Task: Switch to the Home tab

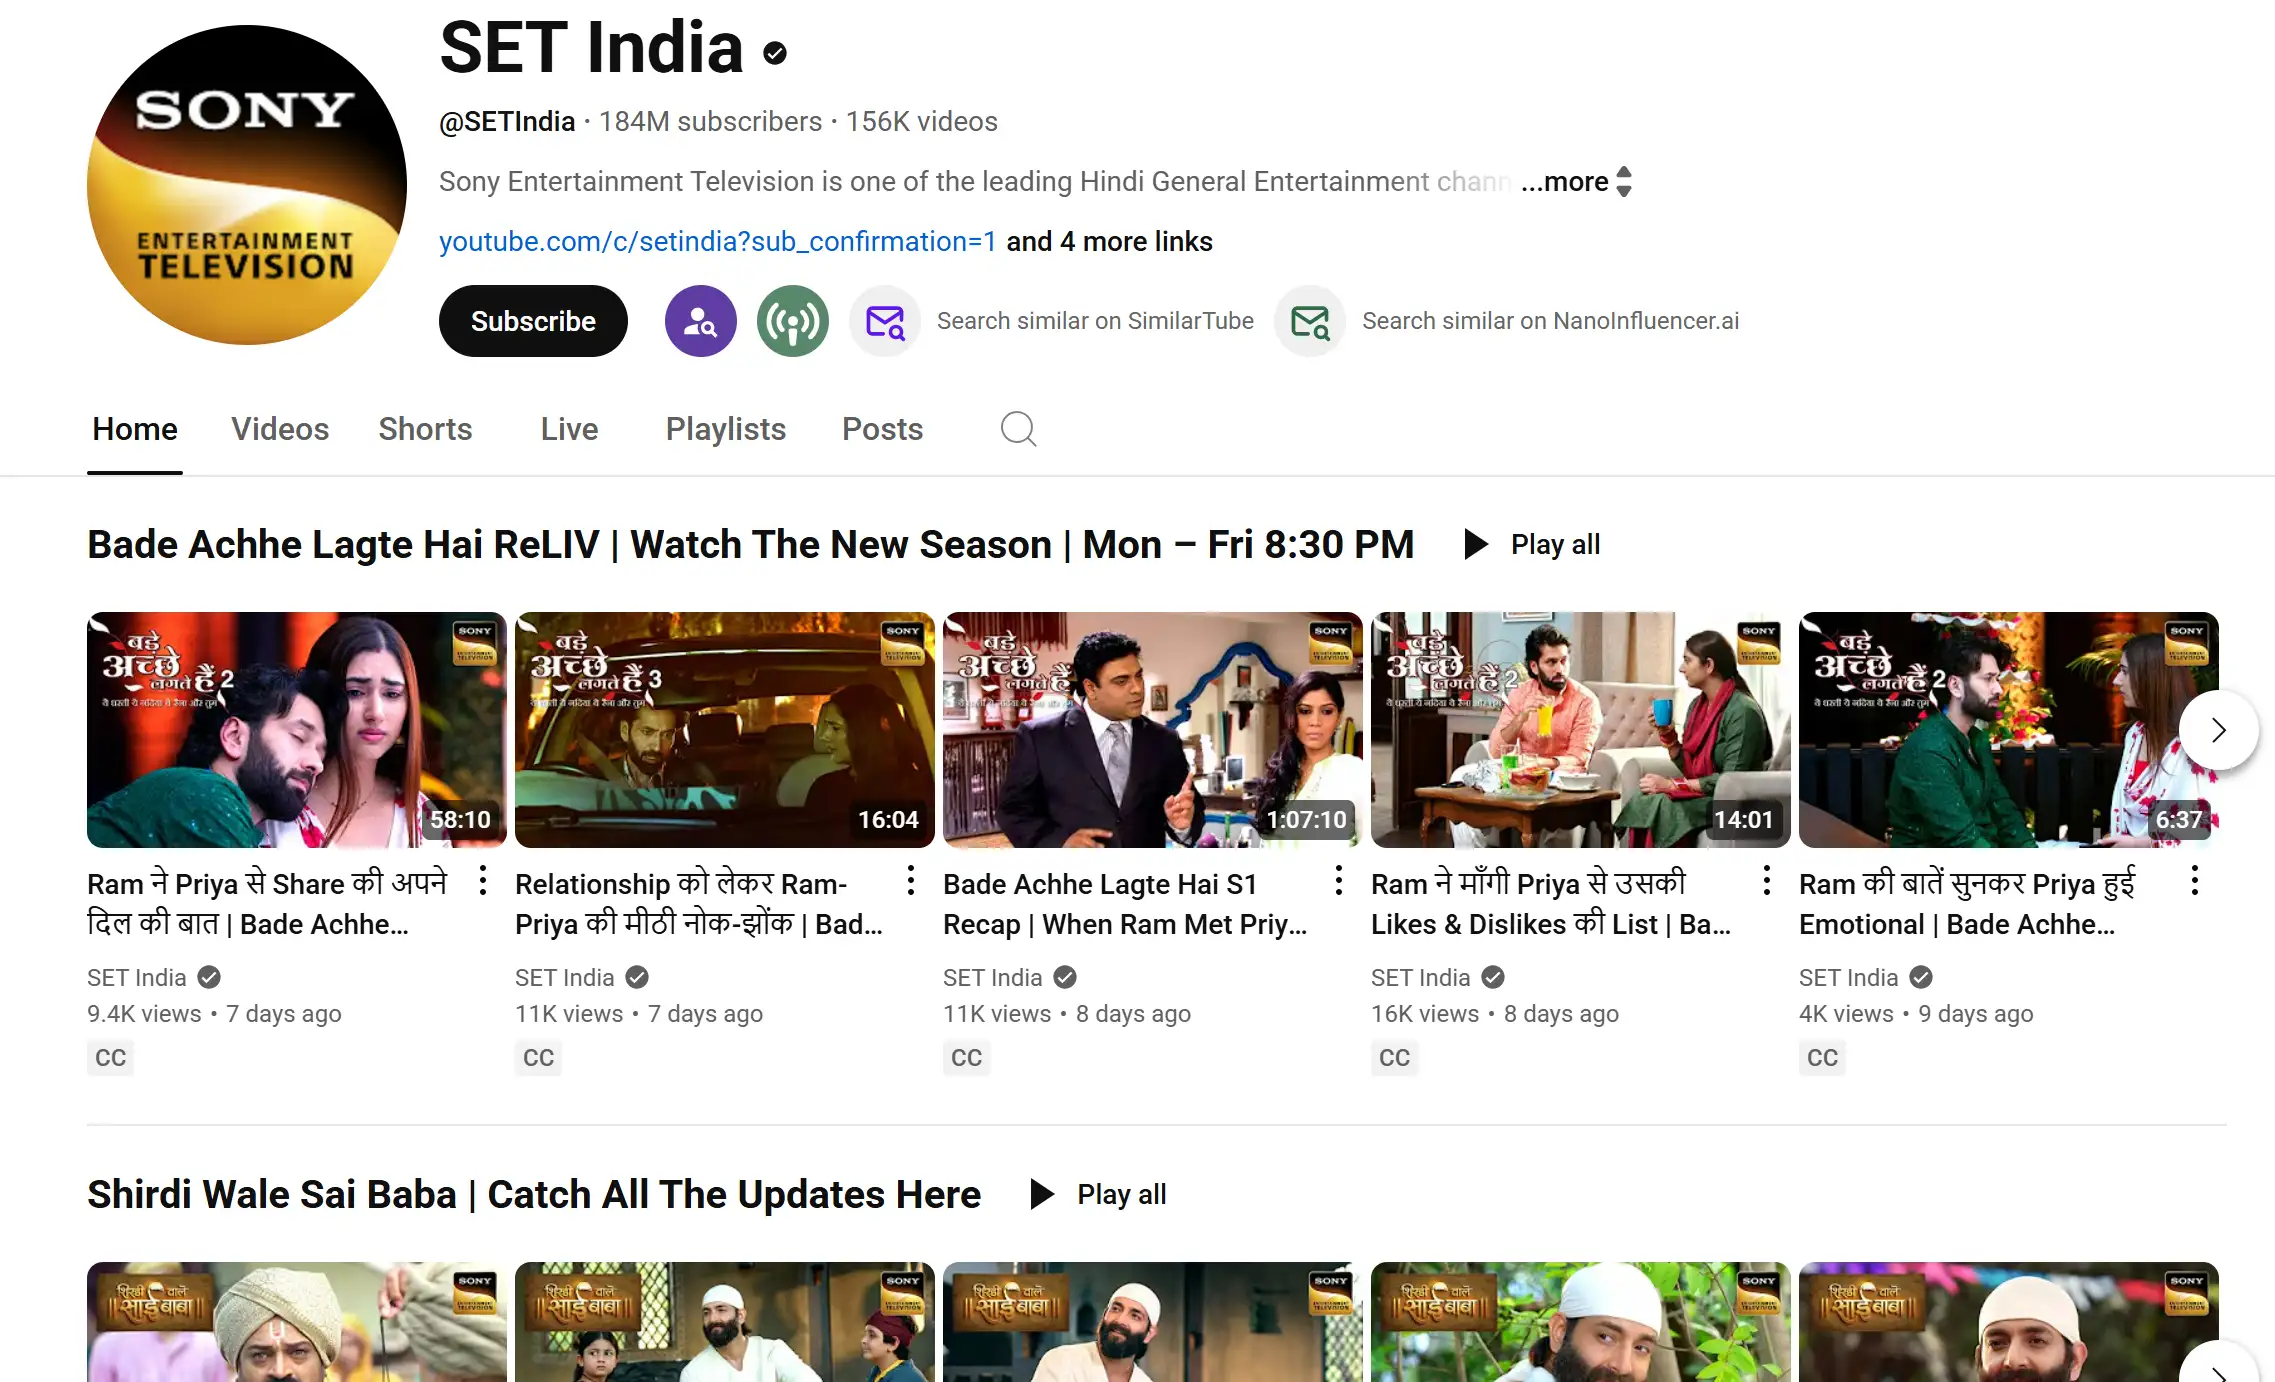Action: [135, 430]
